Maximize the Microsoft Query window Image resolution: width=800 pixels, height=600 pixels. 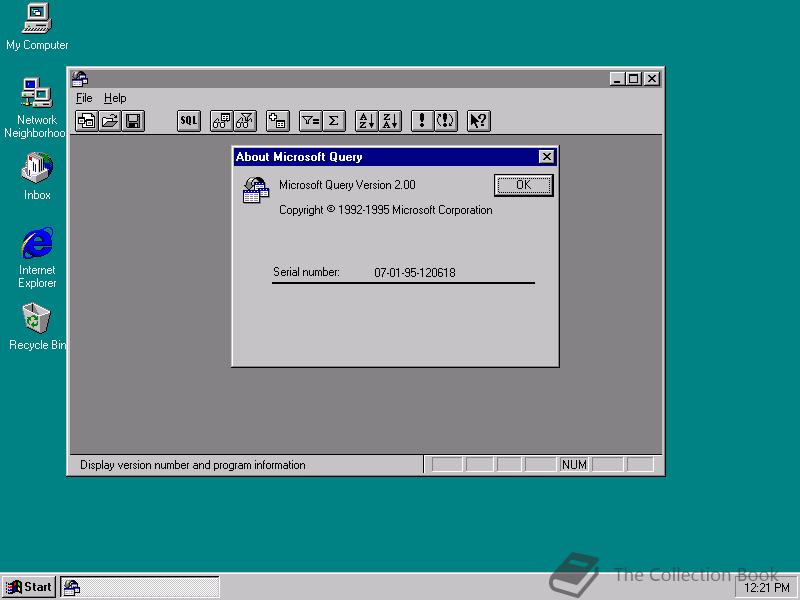pyautogui.click(x=634, y=79)
